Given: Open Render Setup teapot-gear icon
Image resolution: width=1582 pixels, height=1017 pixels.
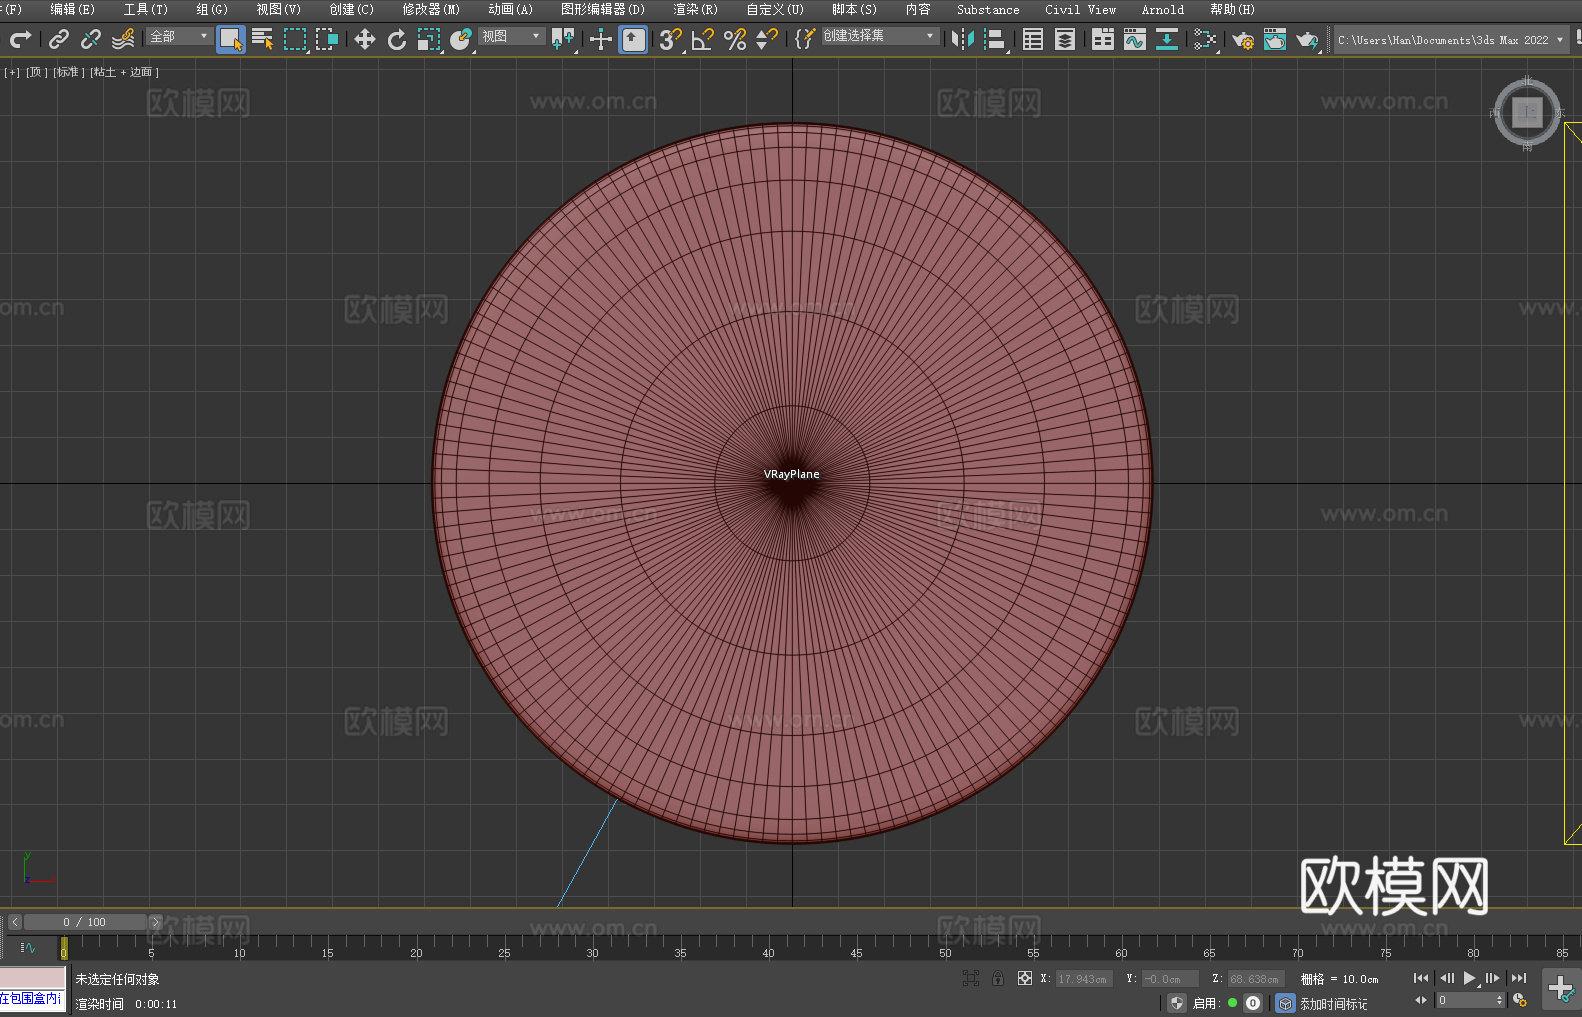Looking at the screenshot, I should [1243, 39].
